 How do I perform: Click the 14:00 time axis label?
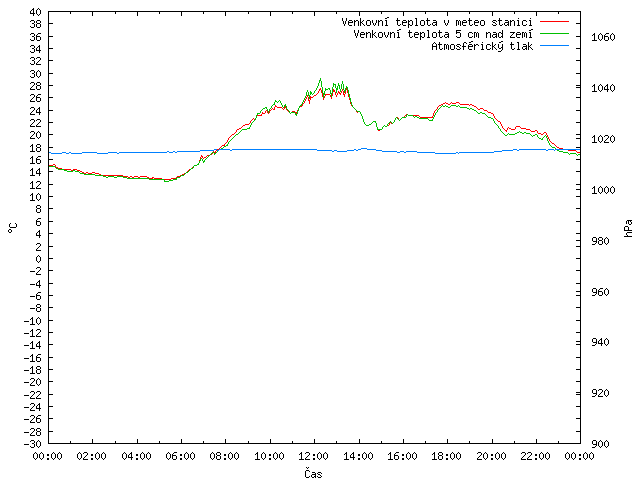tap(358, 456)
